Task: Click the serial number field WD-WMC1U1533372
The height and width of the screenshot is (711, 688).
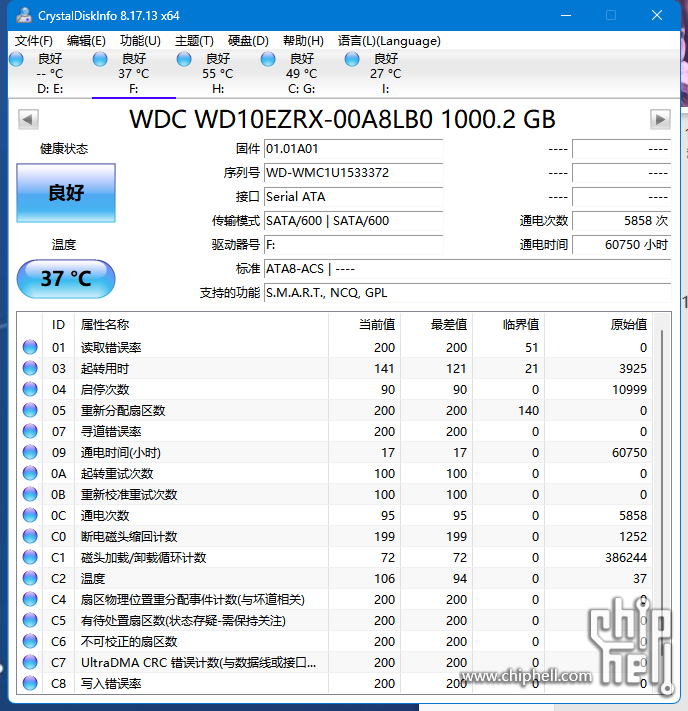Action: (x=354, y=173)
